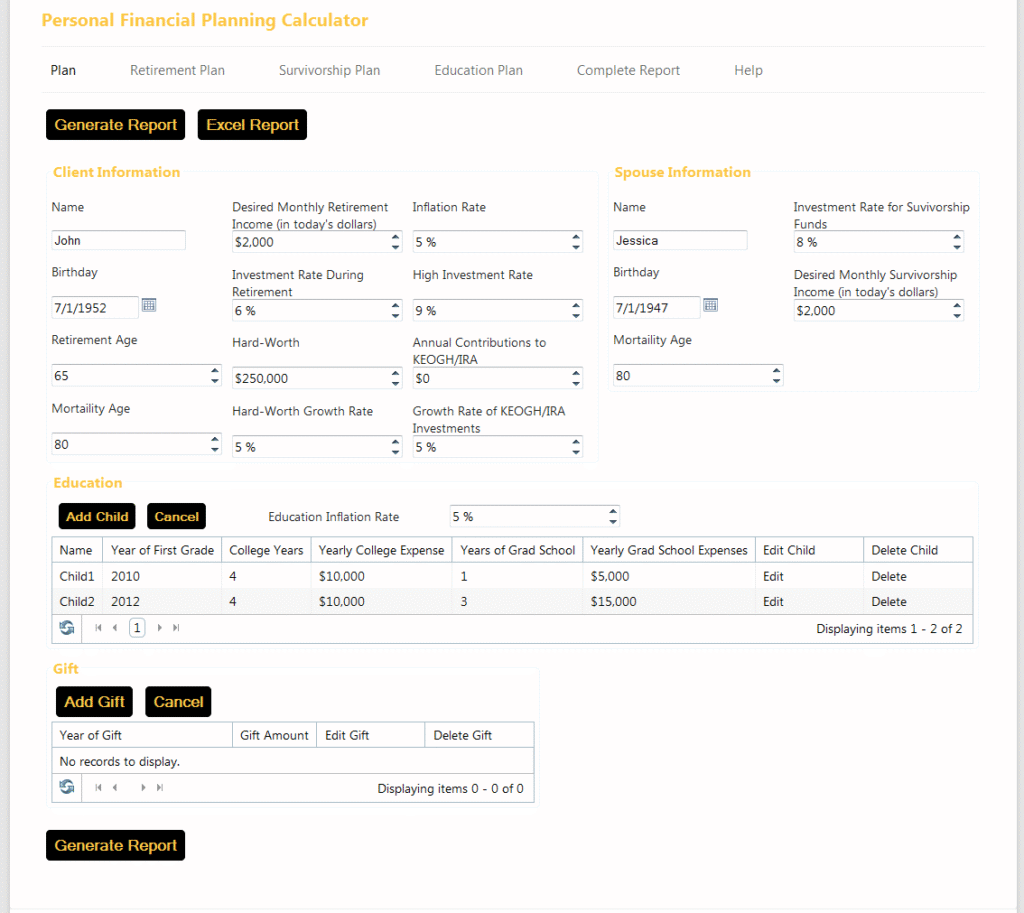Refresh the Education children grid

tap(67, 628)
